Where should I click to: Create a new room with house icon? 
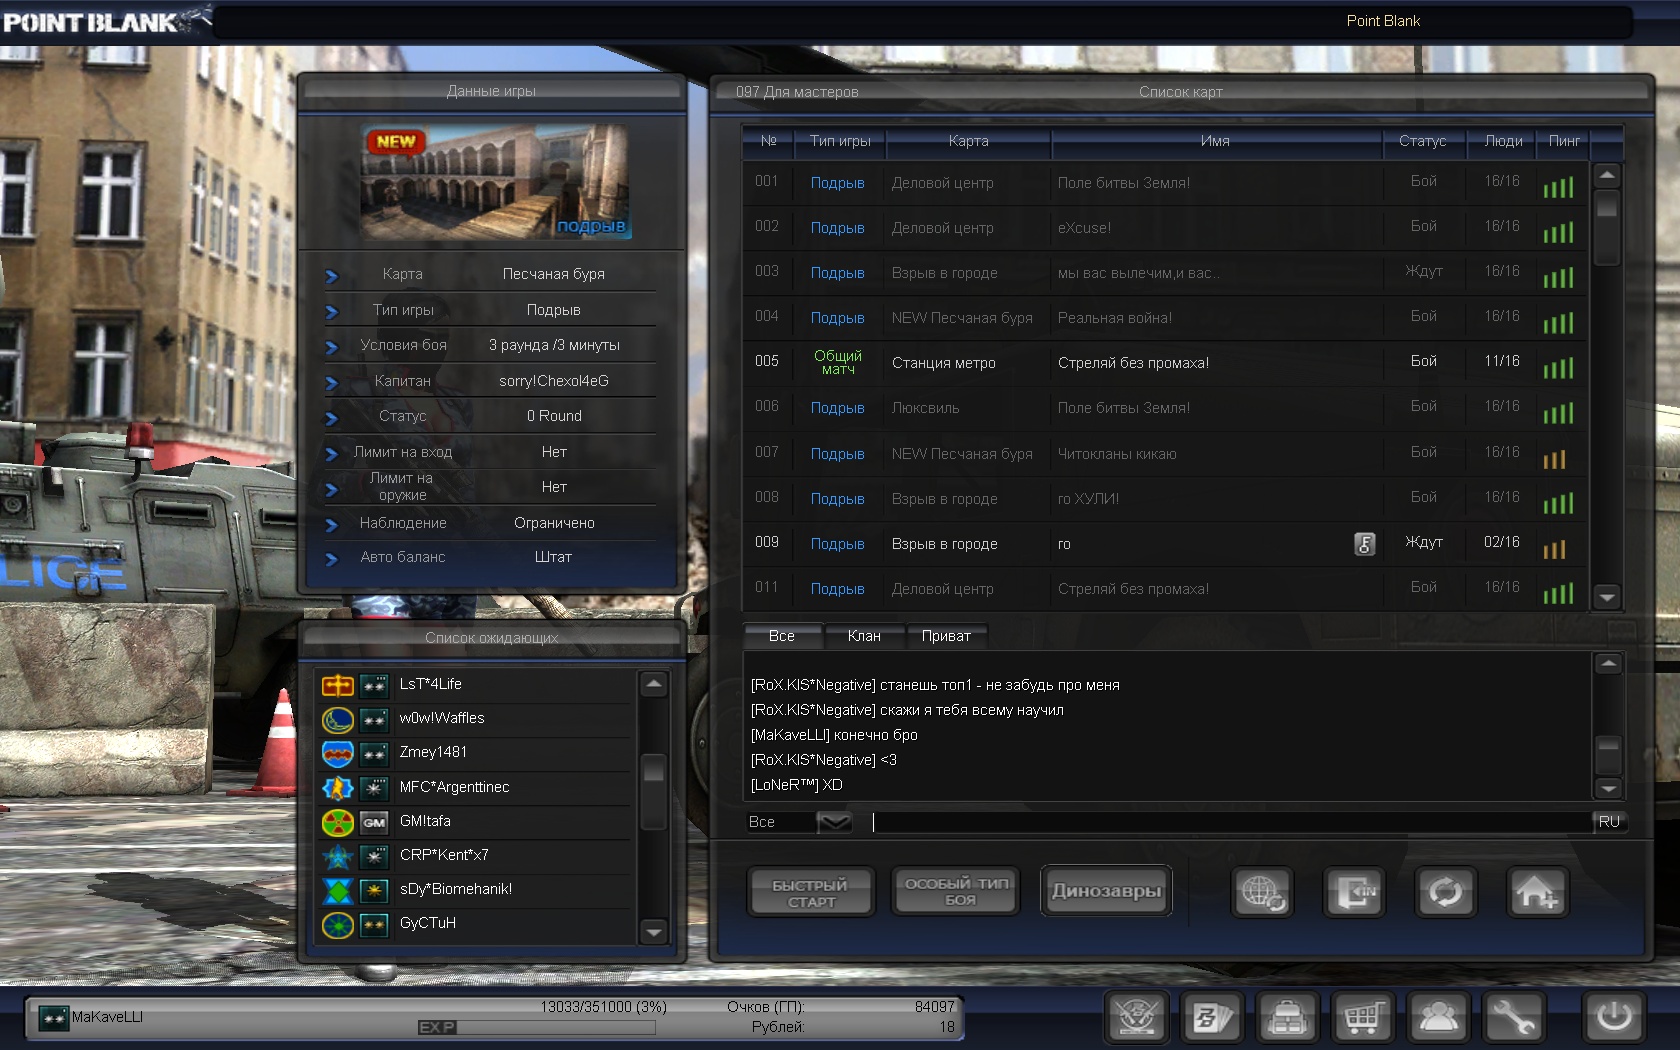pos(1537,892)
